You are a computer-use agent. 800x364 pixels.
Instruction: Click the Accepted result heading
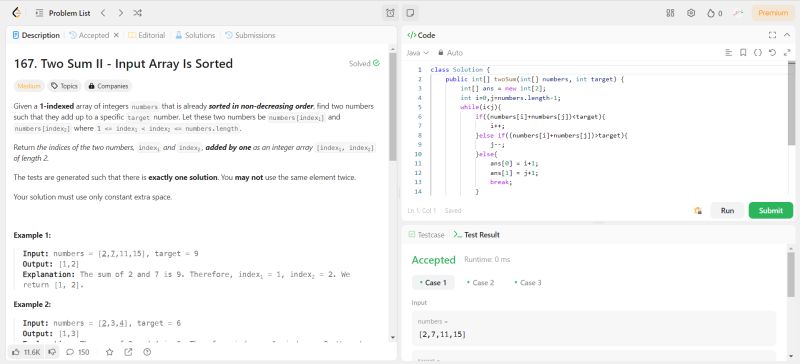click(x=434, y=260)
